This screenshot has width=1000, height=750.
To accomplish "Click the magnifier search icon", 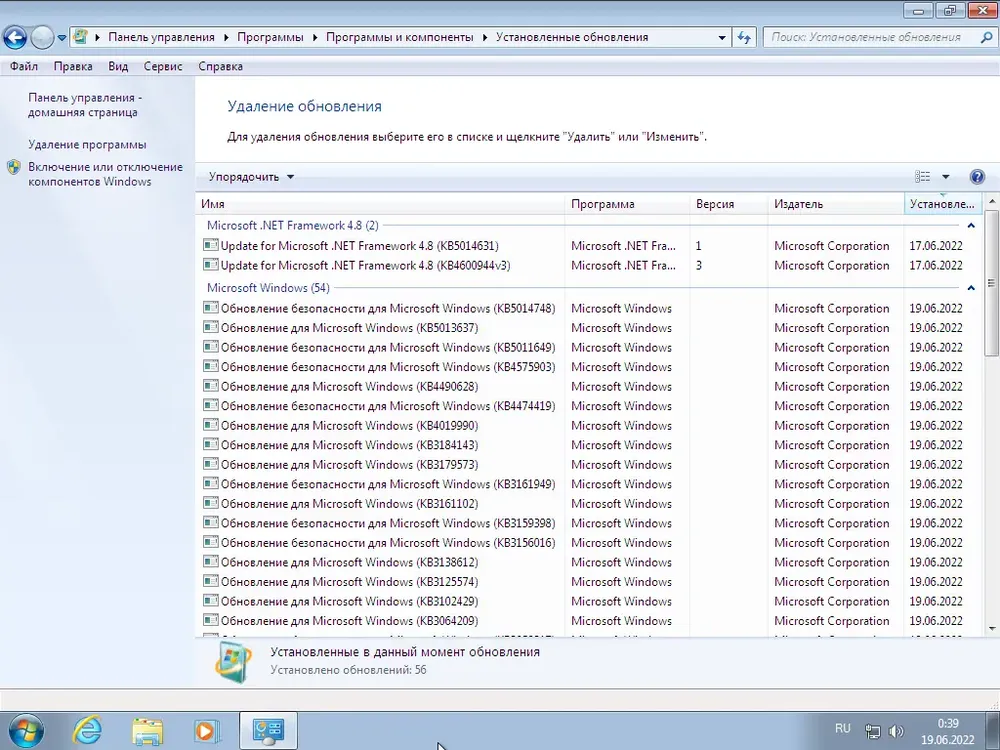I will coord(986,37).
